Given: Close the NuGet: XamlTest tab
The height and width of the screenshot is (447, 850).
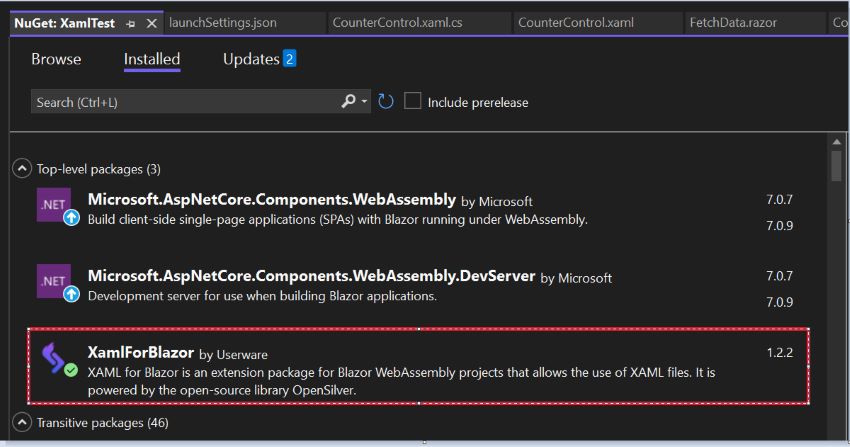Looking at the screenshot, I should pos(152,23).
